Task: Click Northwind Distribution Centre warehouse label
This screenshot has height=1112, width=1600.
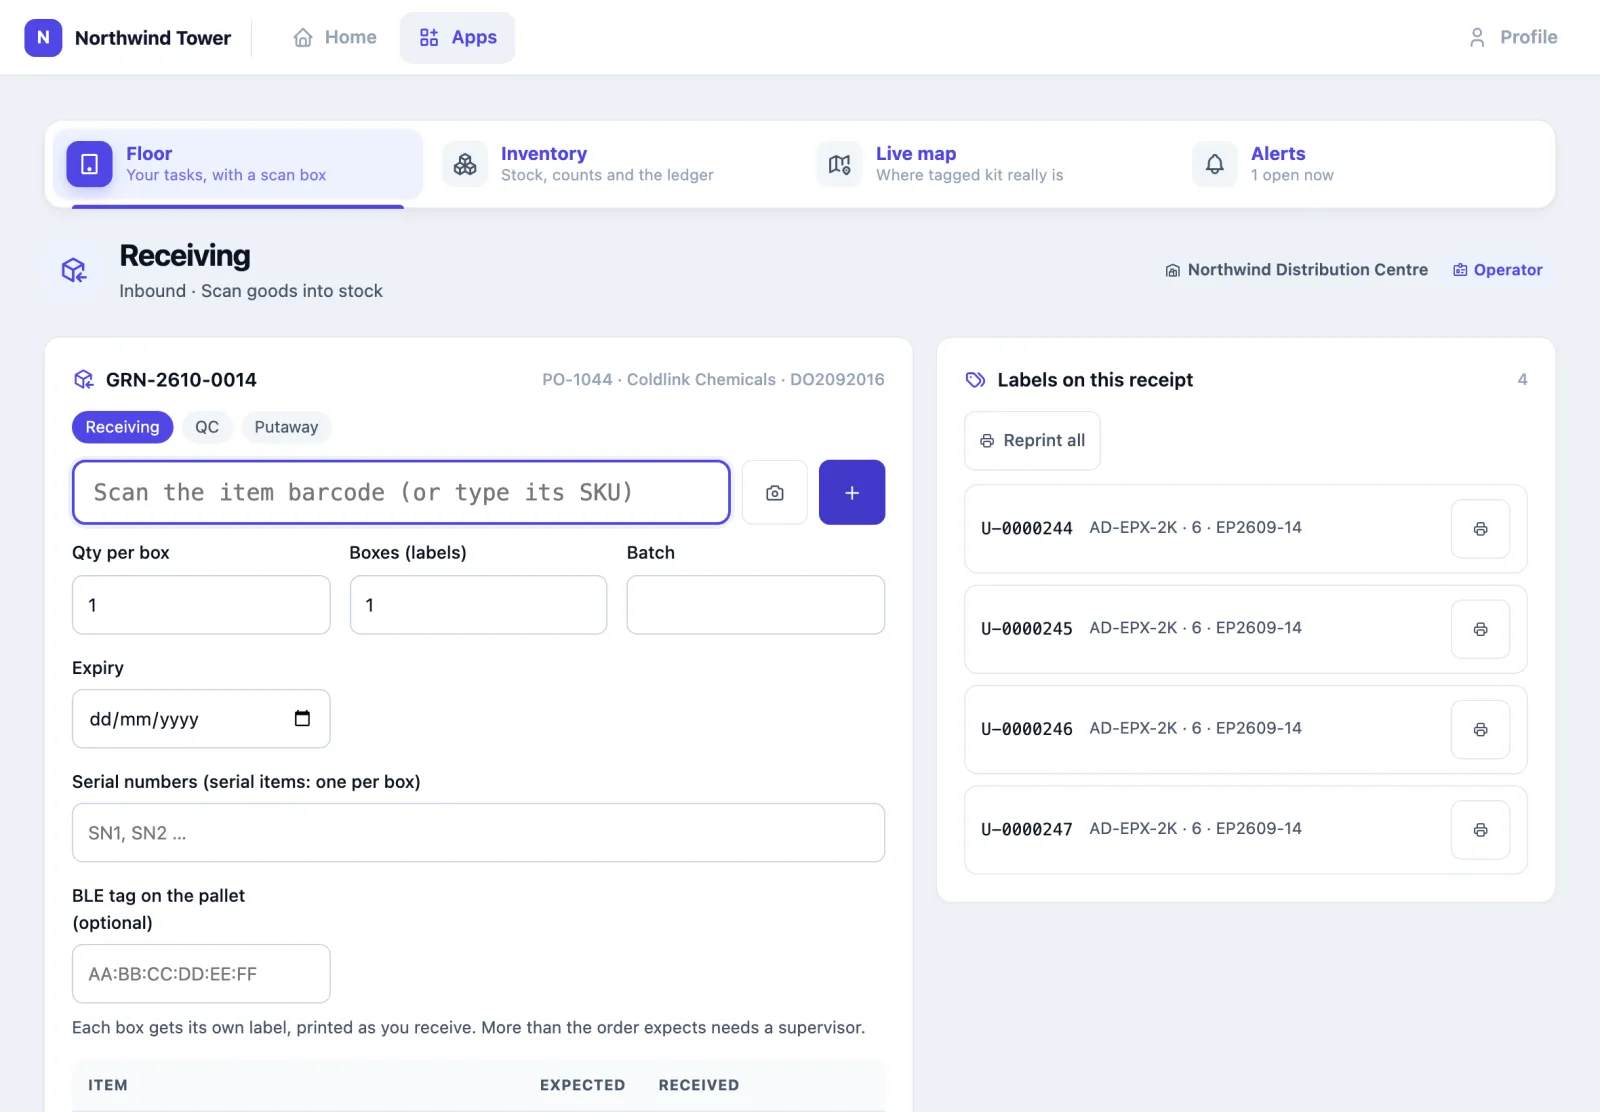Action: 1296,270
